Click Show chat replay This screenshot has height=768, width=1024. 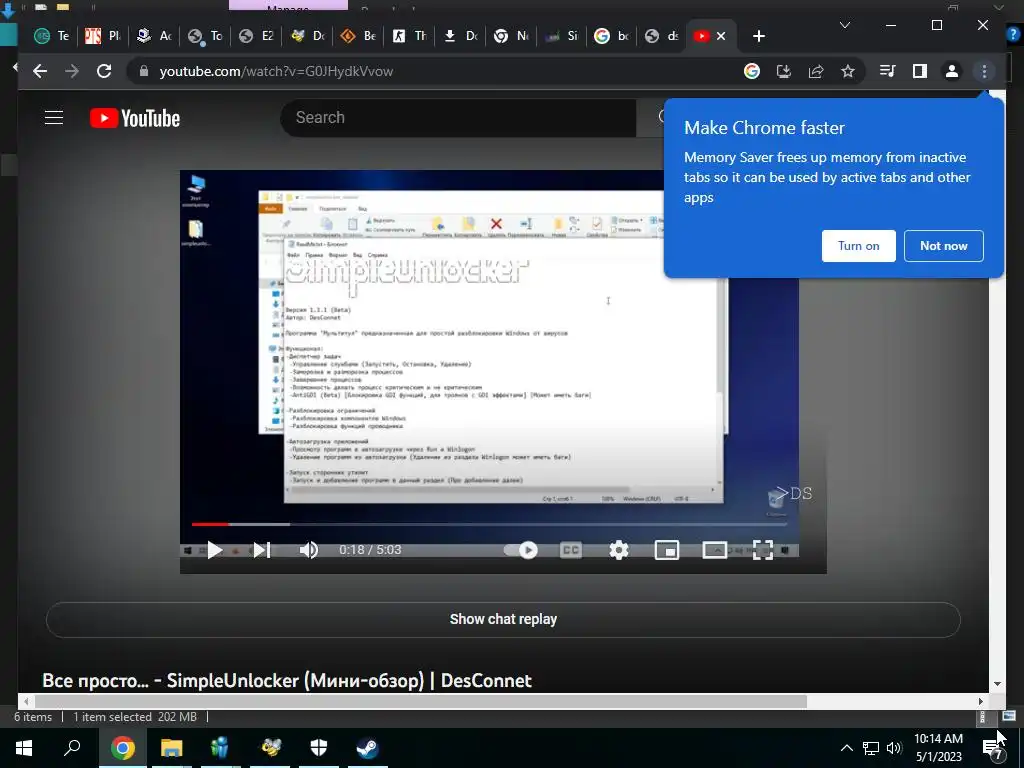503,619
